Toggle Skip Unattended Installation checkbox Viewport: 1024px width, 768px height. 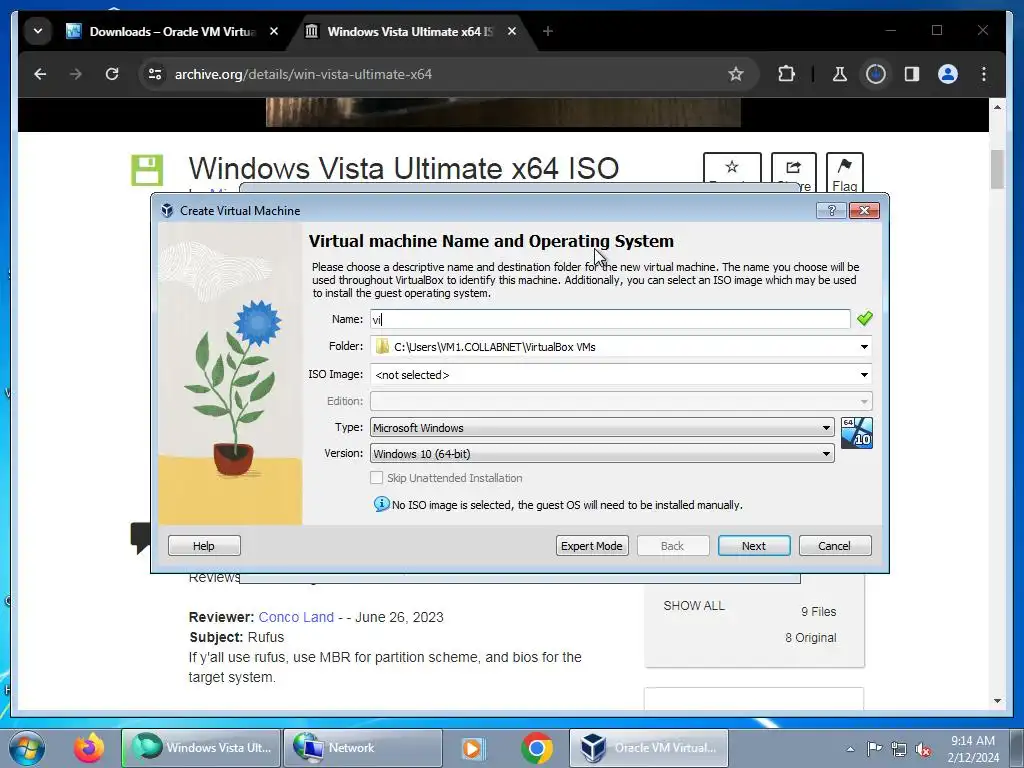click(x=376, y=478)
